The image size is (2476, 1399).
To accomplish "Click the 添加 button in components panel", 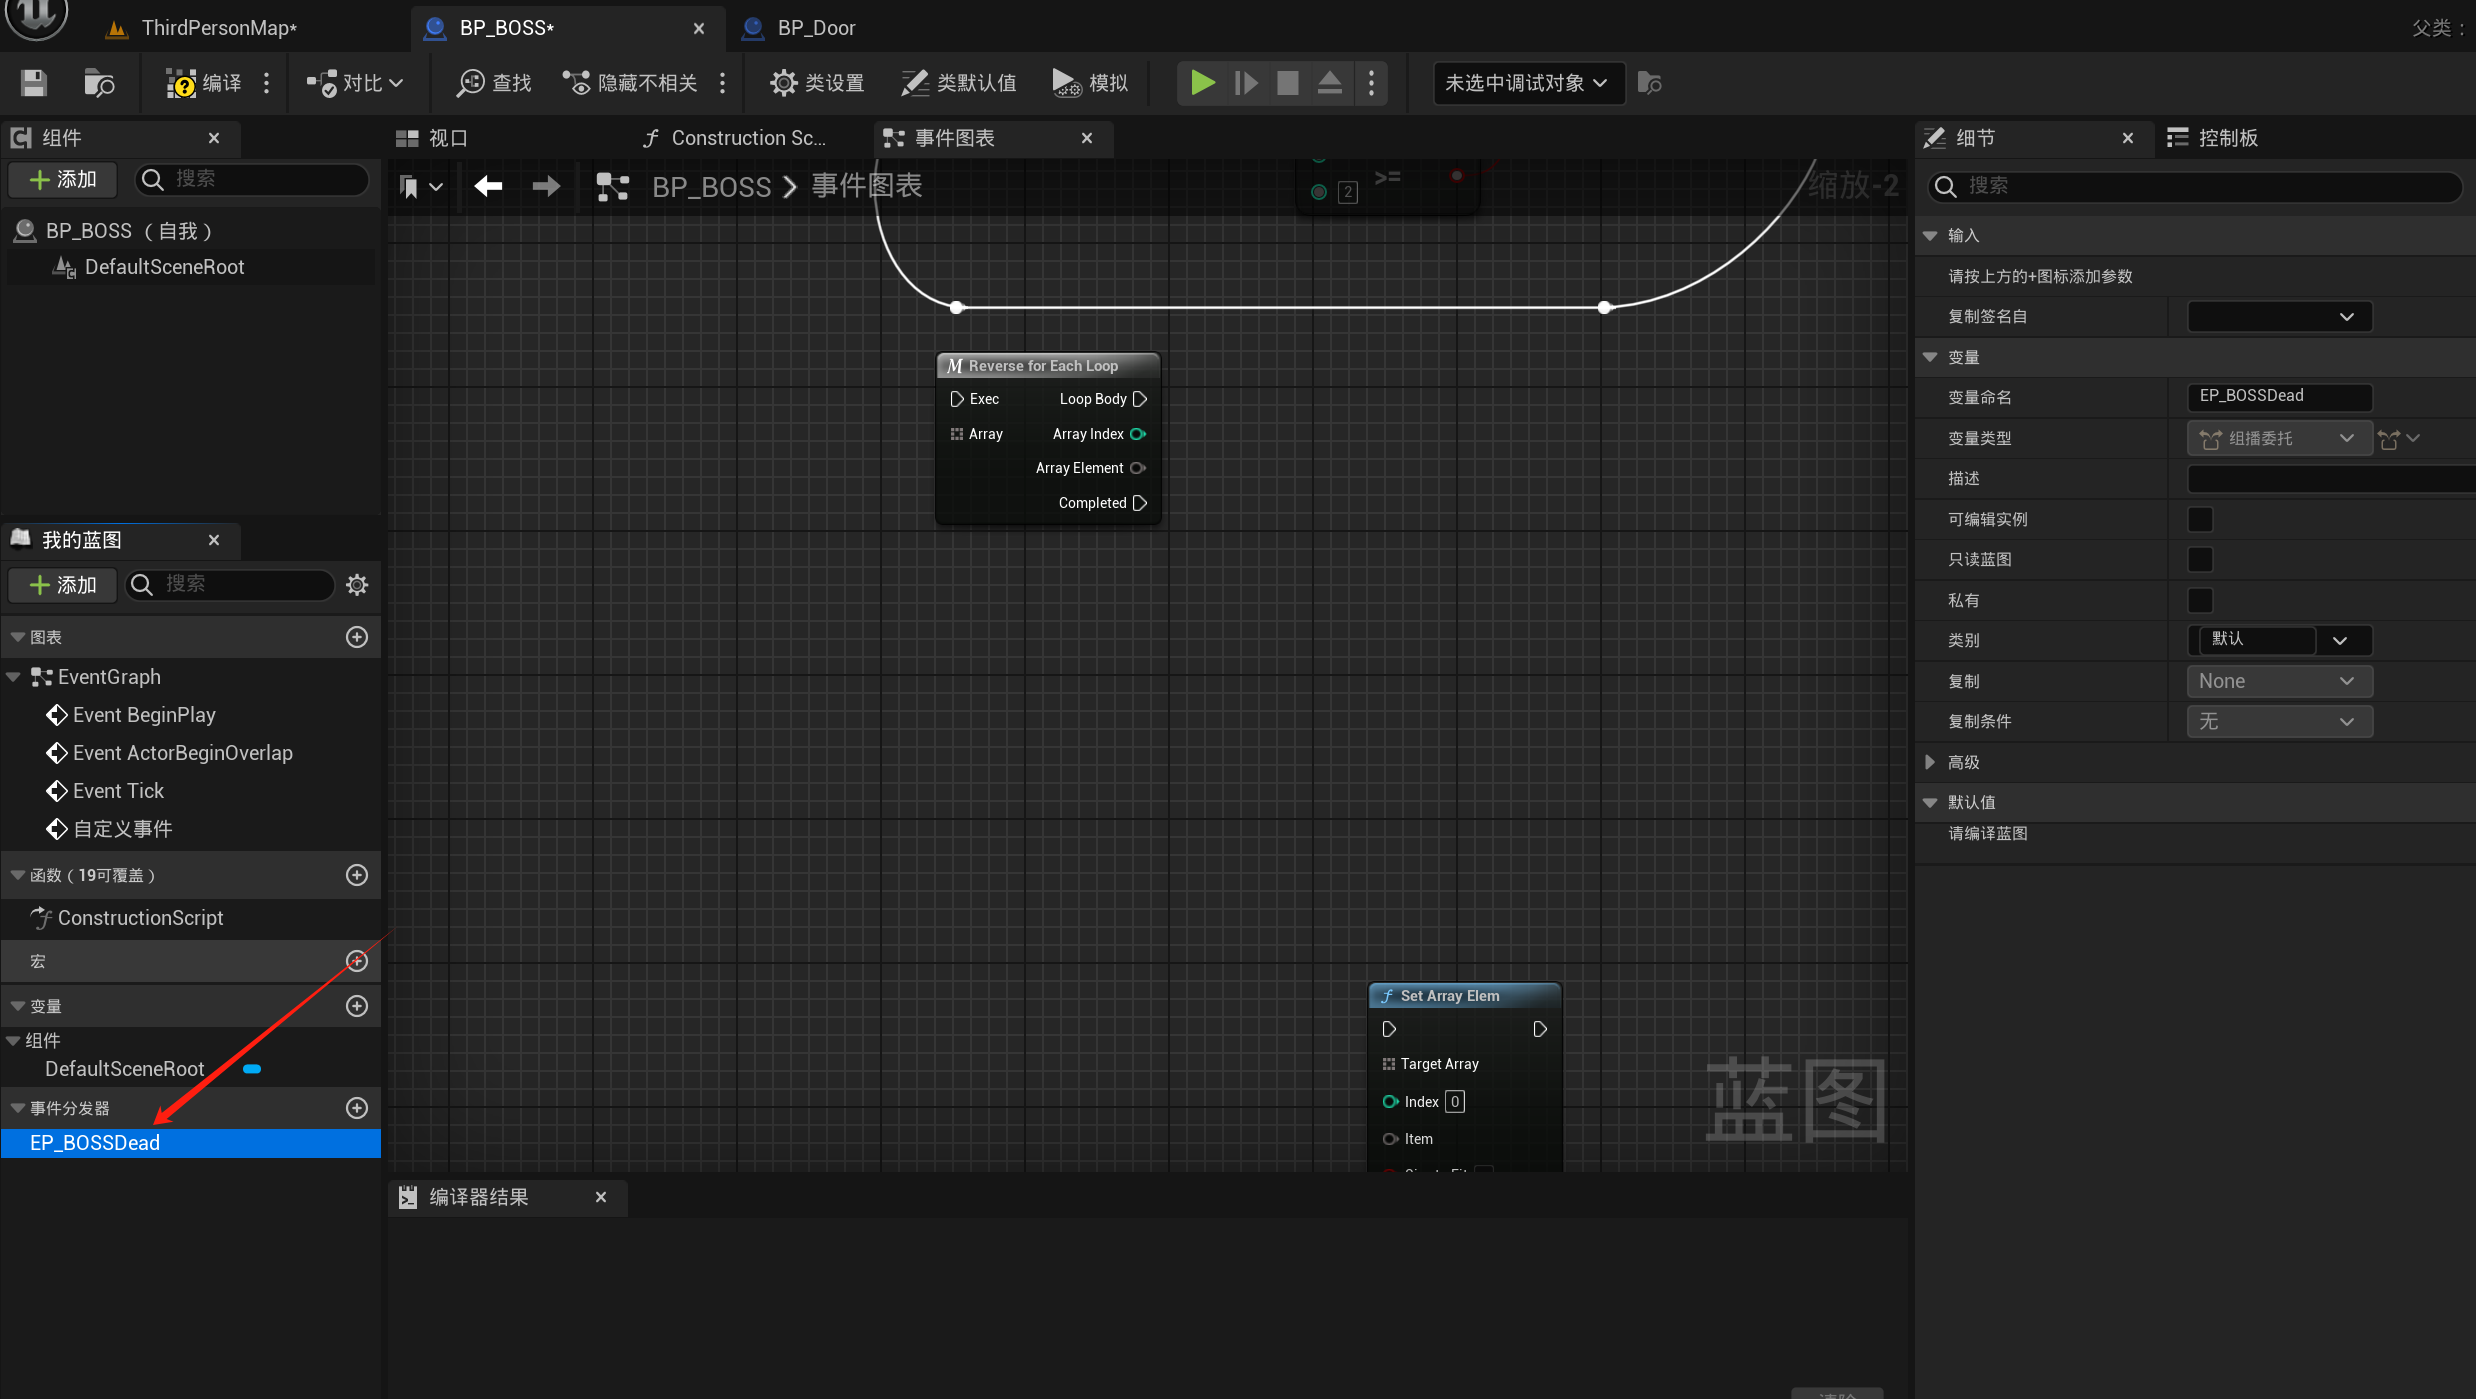I will pyautogui.click(x=63, y=179).
